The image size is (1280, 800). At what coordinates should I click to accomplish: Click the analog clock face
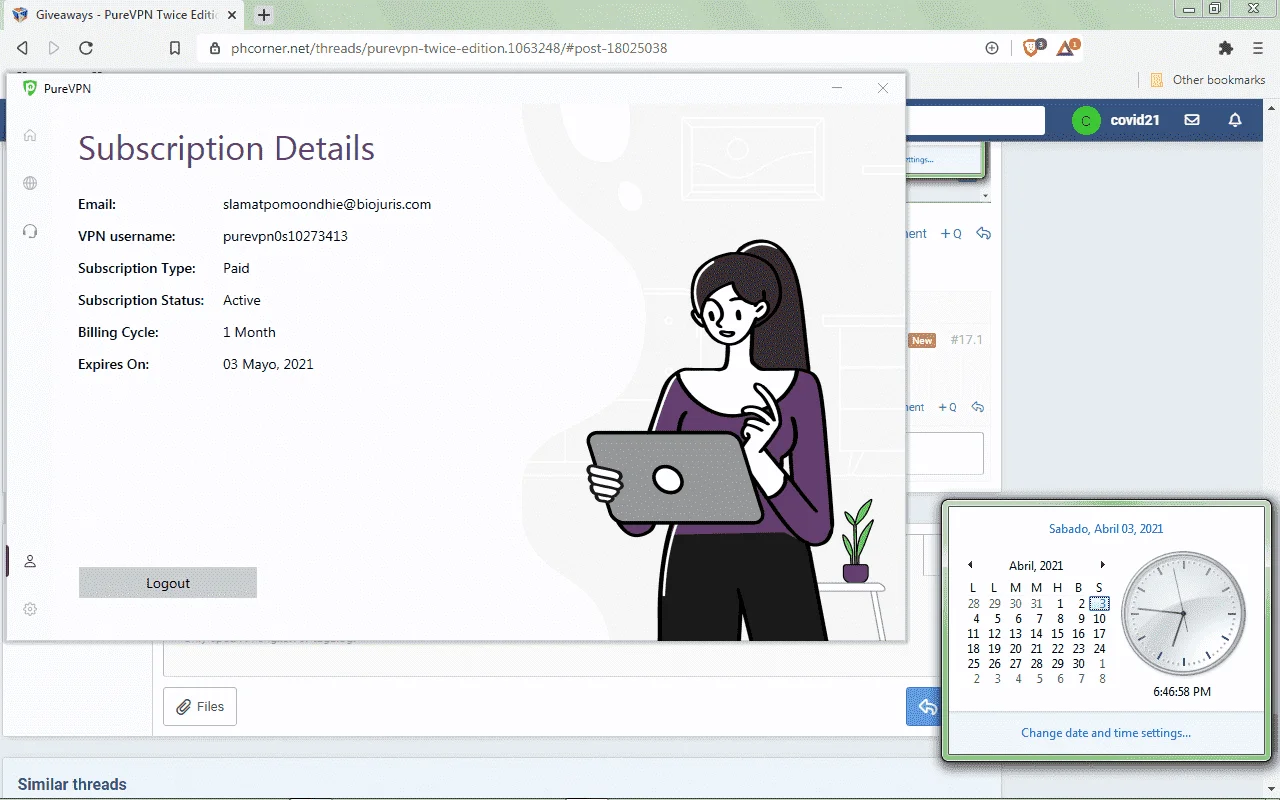coord(1183,612)
